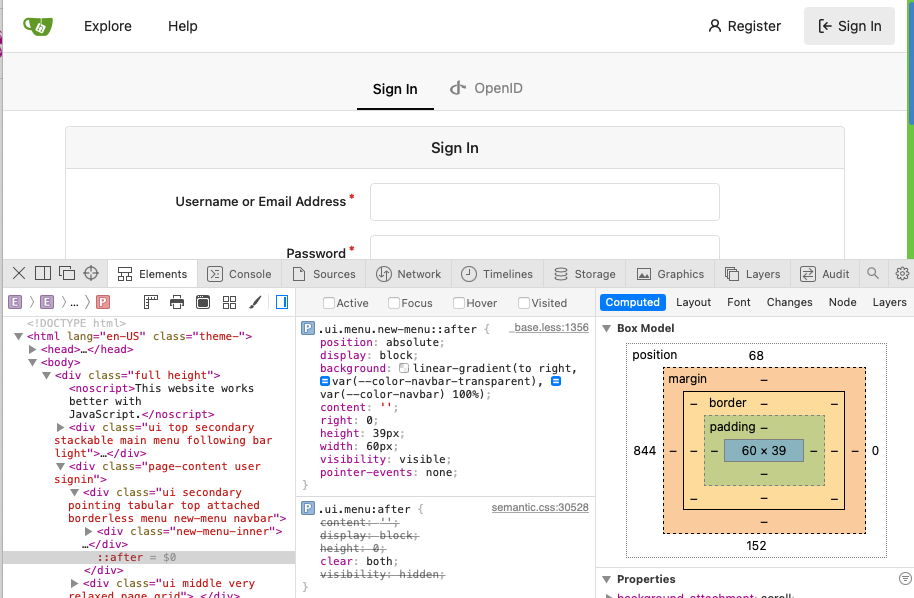Viewport: 914px width, 598px height.
Task: Open the Sources tab
Action: (x=324, y=274)
